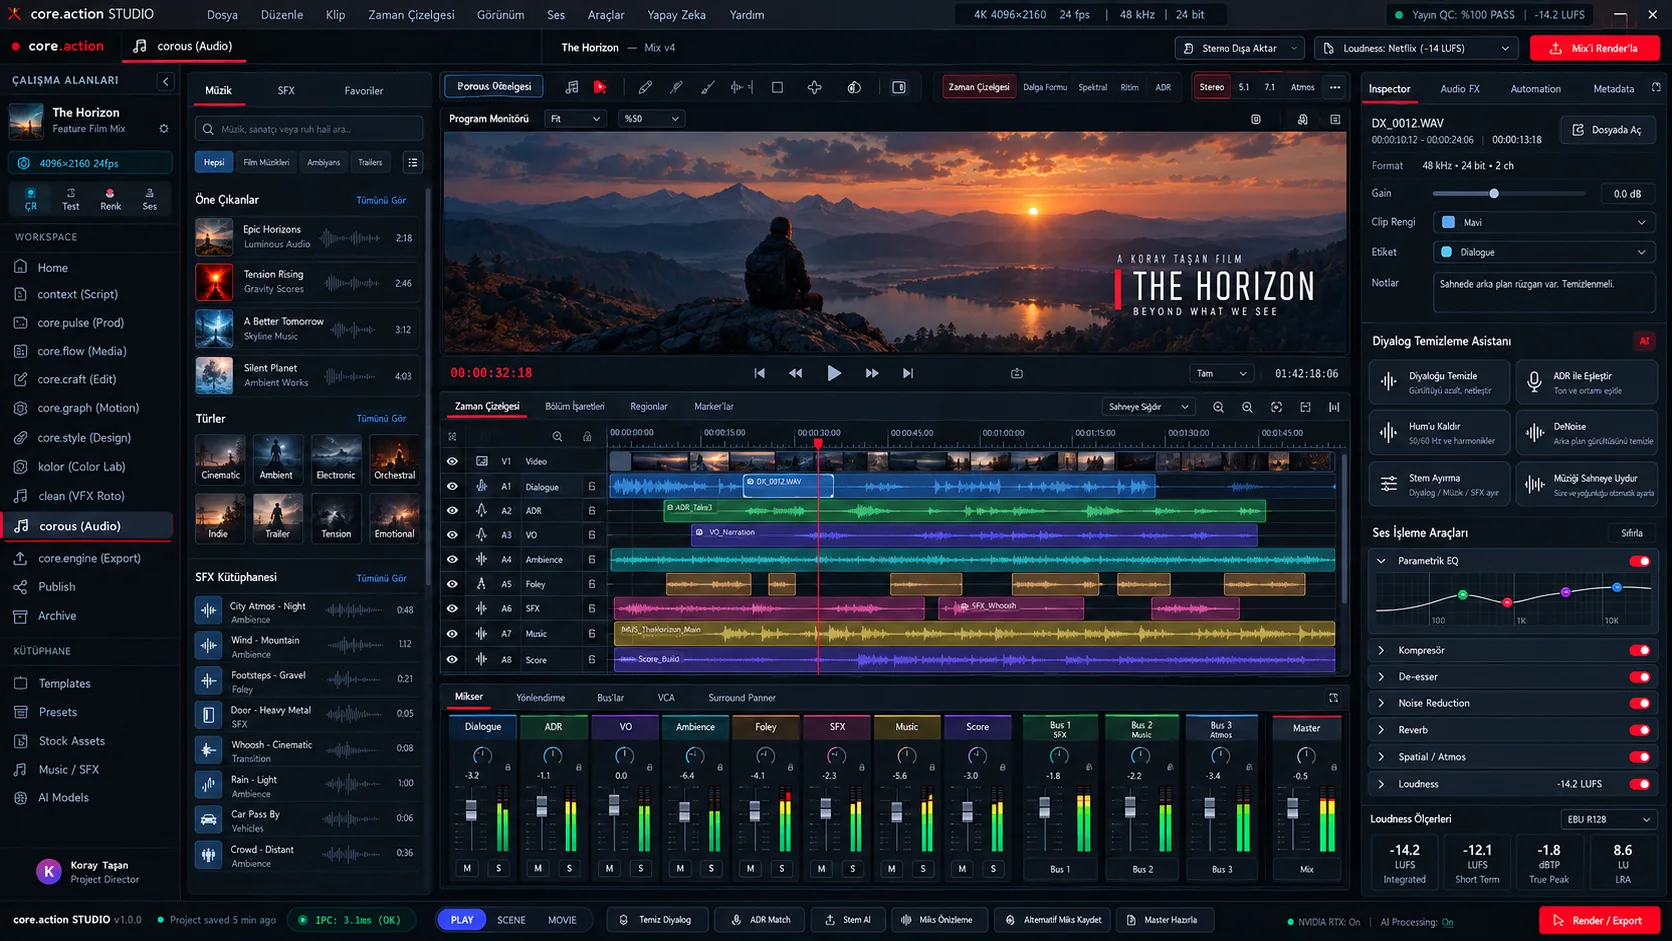1672x941 pixels.
Task: Open the three-dot more options menu
Action: pos(1335,87)
